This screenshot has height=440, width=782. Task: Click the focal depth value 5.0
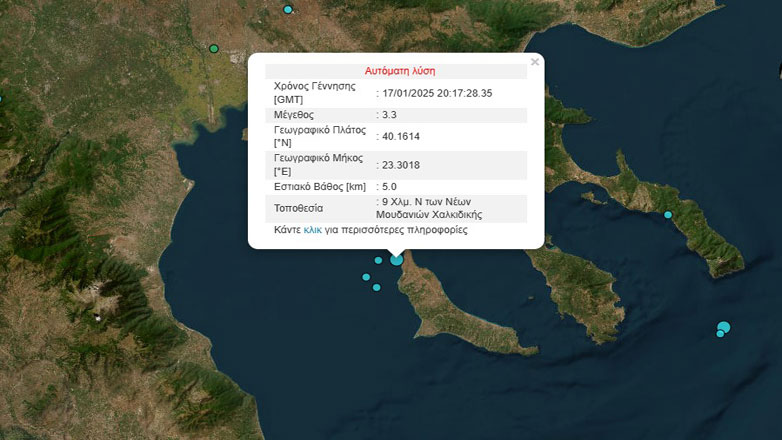(x=389, y=187)
